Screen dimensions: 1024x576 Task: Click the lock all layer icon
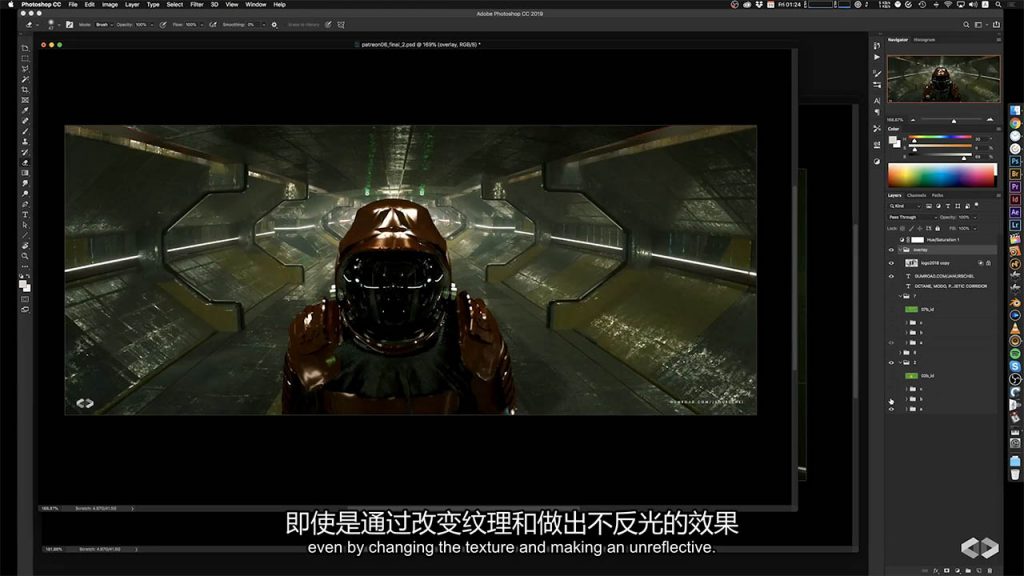[938, 229]
